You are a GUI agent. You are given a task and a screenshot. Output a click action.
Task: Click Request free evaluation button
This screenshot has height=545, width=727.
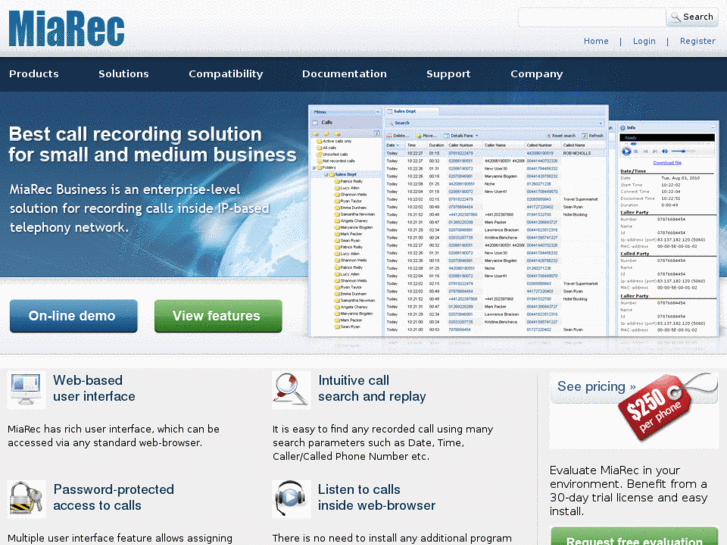click(634, 537)
